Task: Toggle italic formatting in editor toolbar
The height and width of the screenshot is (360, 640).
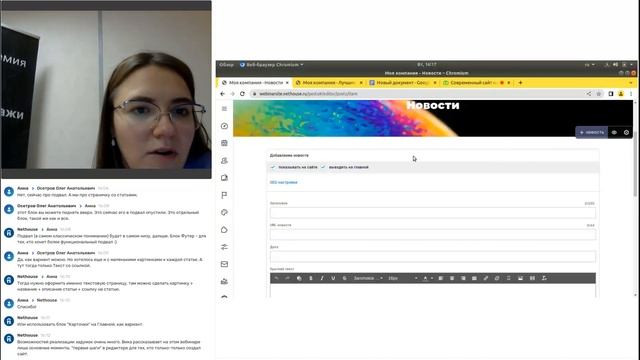Action: [322, 278]
